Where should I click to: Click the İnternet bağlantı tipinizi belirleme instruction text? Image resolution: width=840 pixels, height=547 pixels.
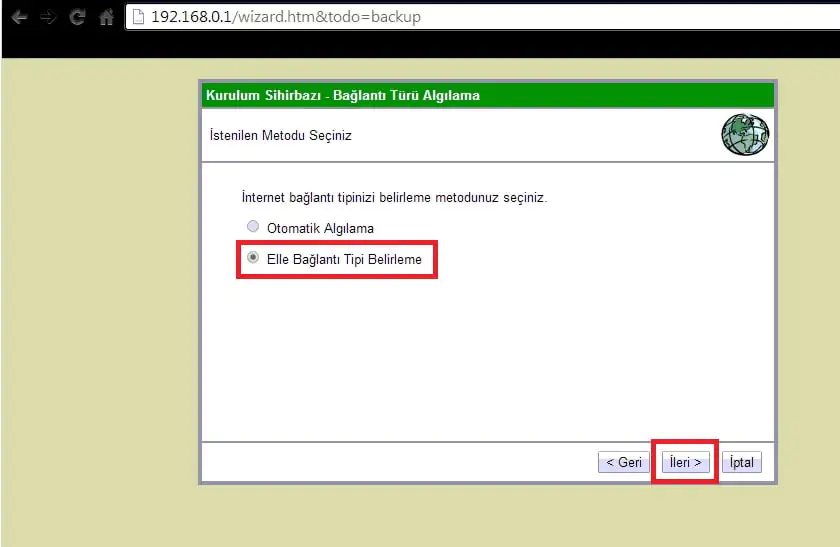pos(394,198)
